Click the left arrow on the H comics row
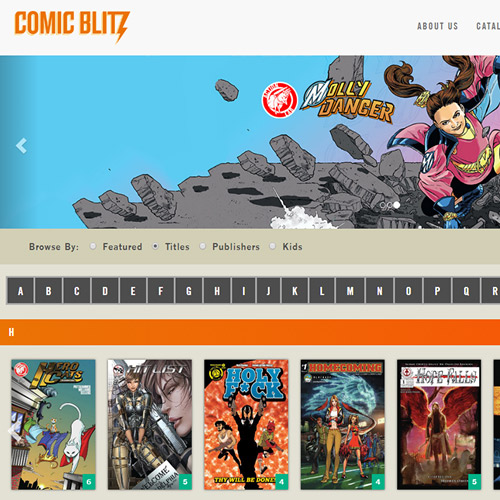The height and width of the screenshot is (500, 500). click(x=12, y=431)
